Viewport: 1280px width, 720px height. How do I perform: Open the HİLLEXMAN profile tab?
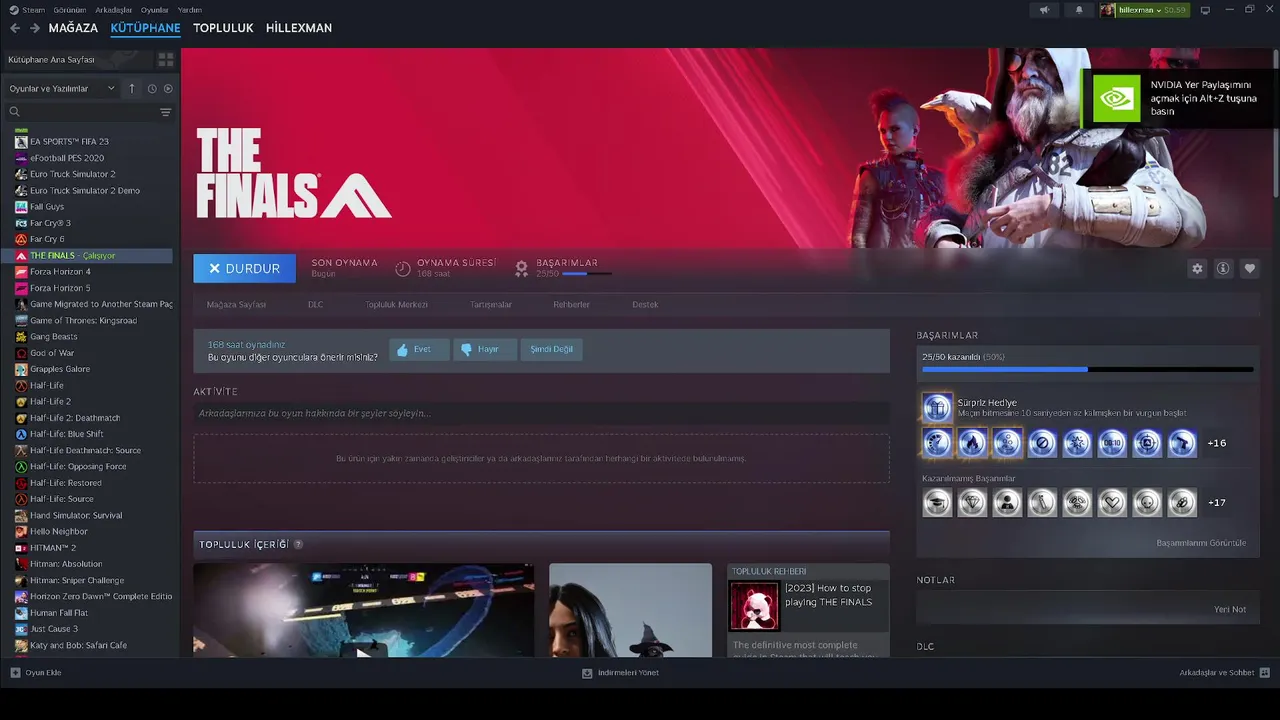tap(299, 28)
